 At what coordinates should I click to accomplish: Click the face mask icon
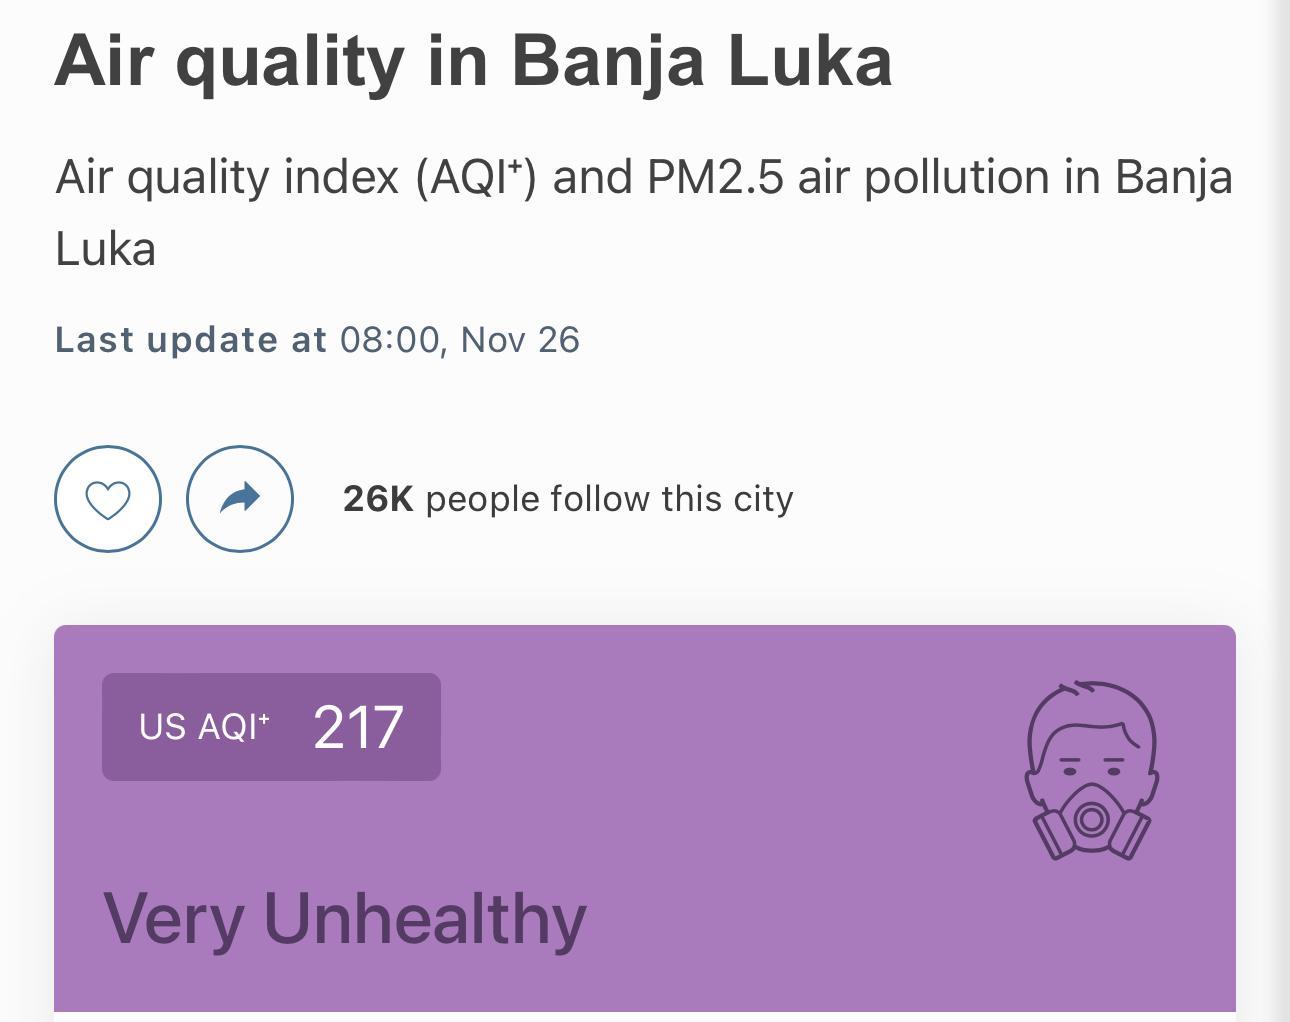pyautogui.click(x=1092, y=771)
